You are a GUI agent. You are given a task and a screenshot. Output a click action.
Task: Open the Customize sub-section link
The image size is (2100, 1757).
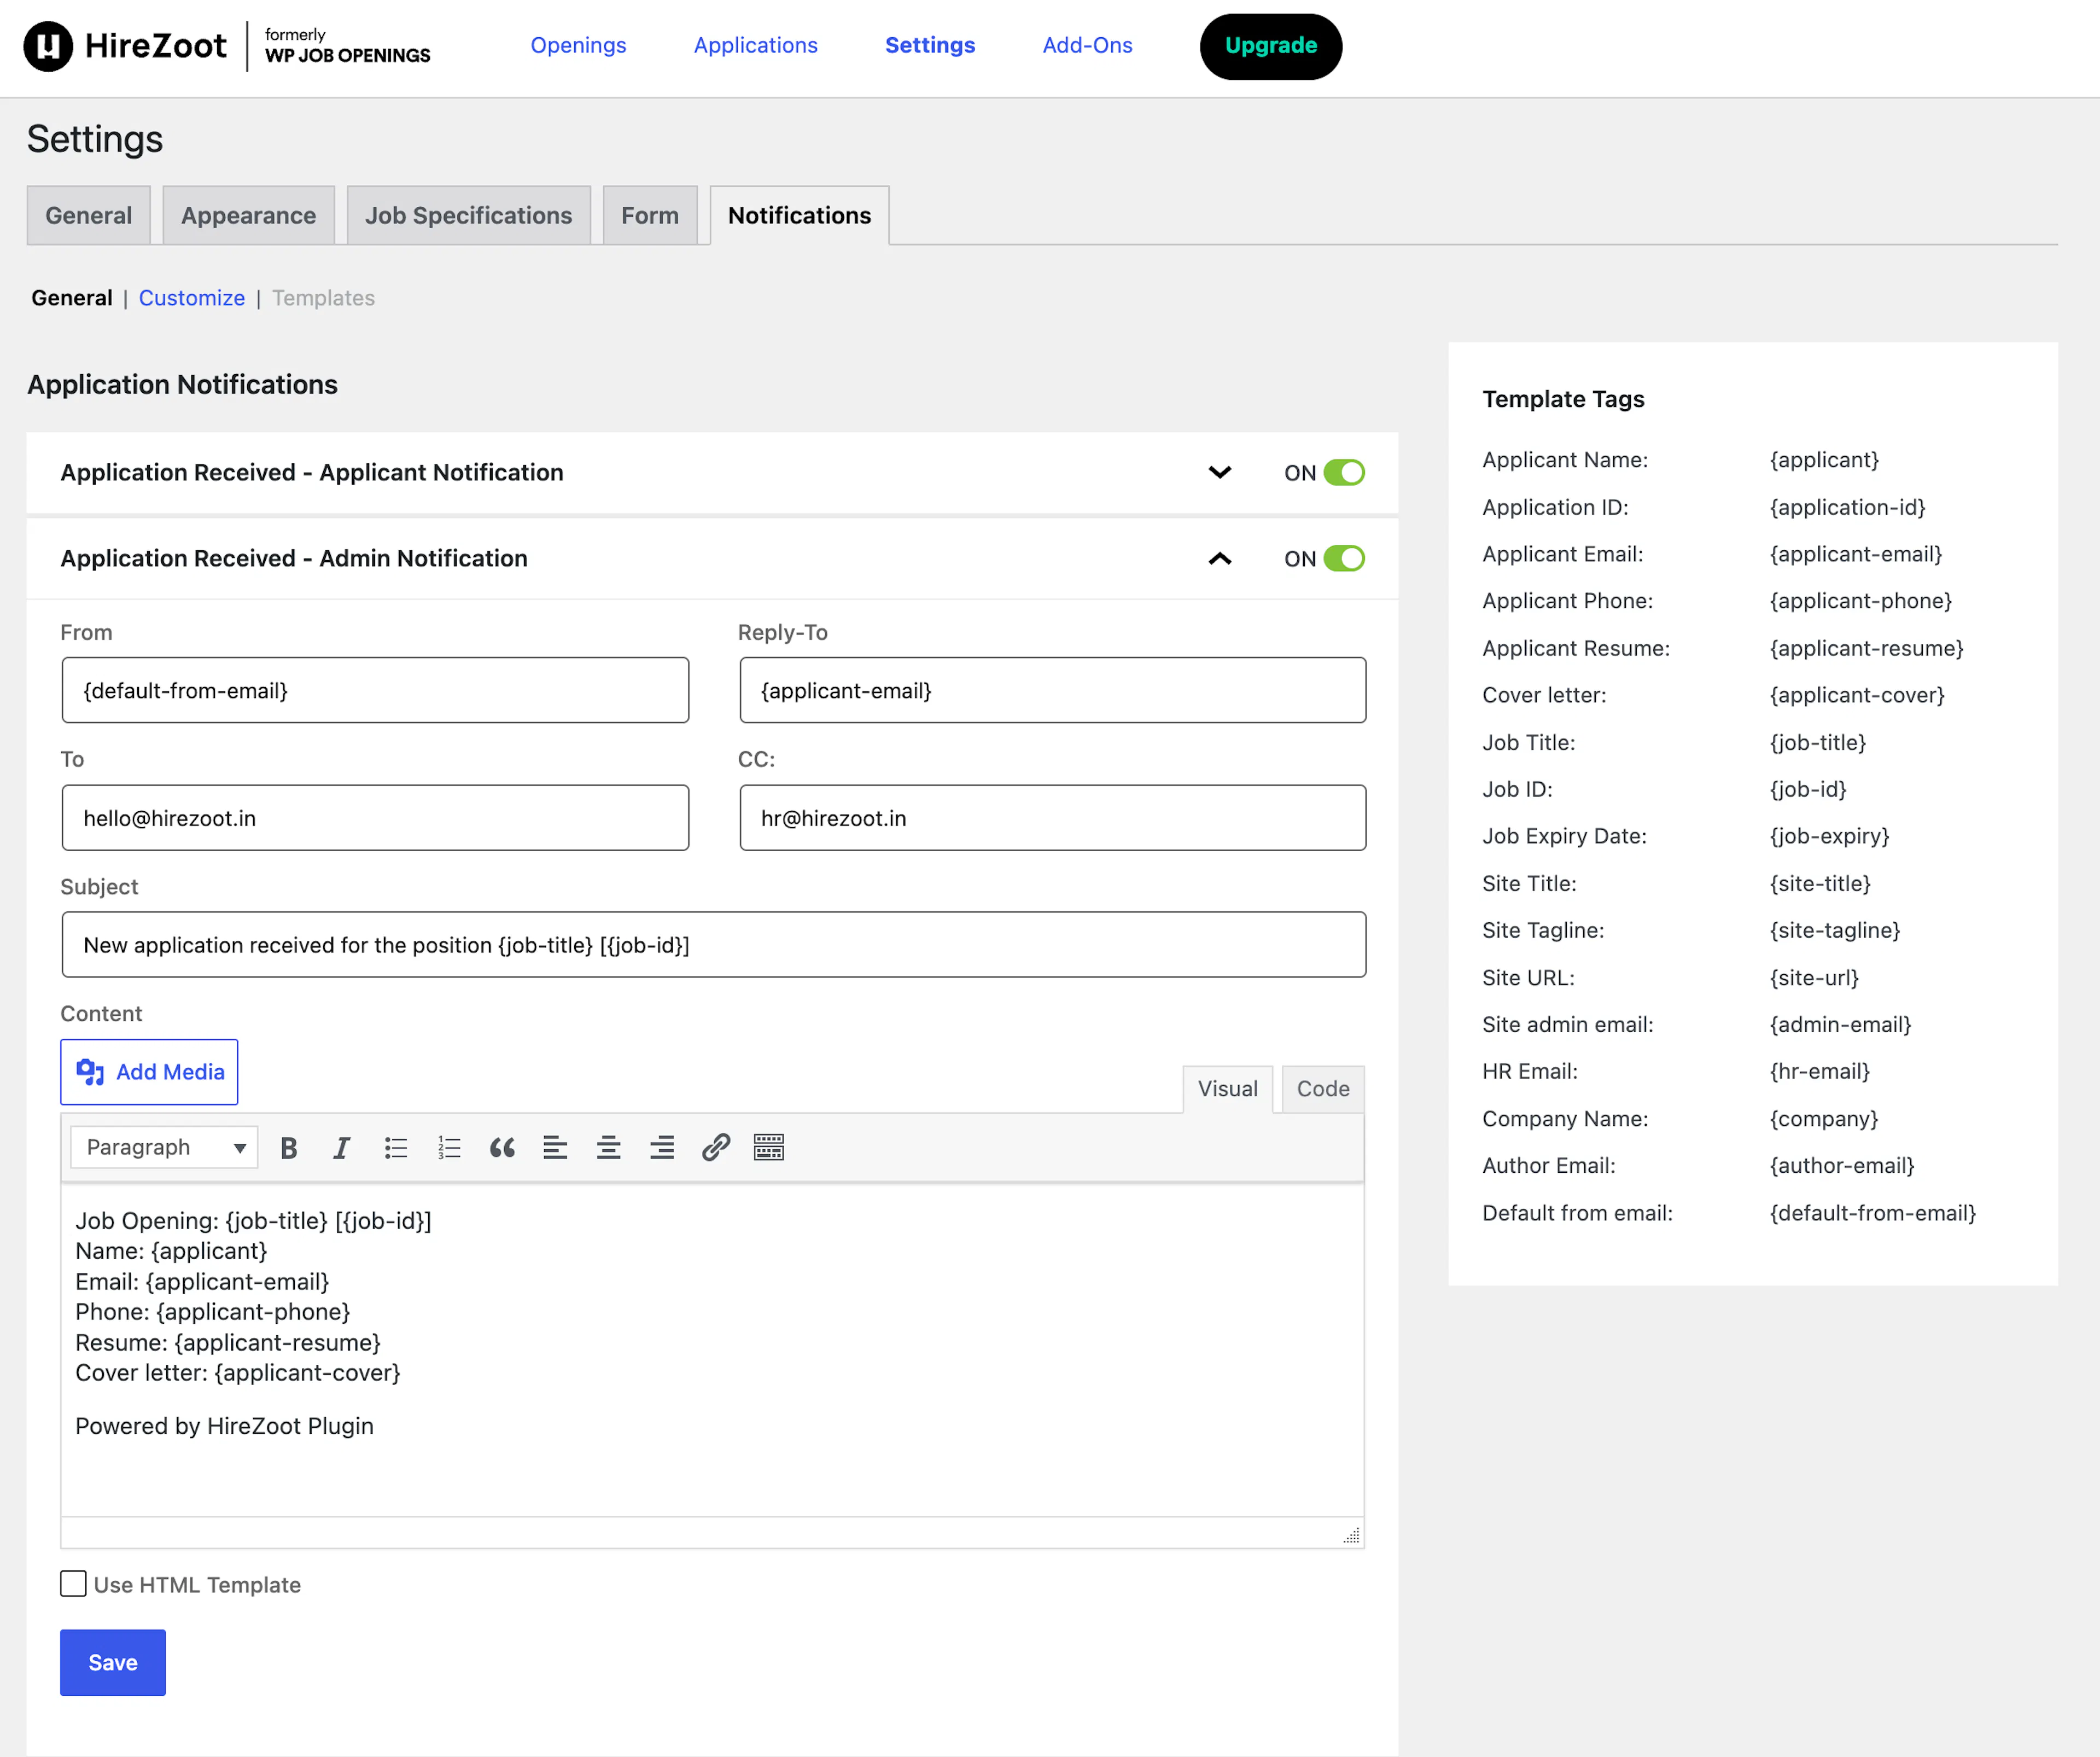point(192,298)
